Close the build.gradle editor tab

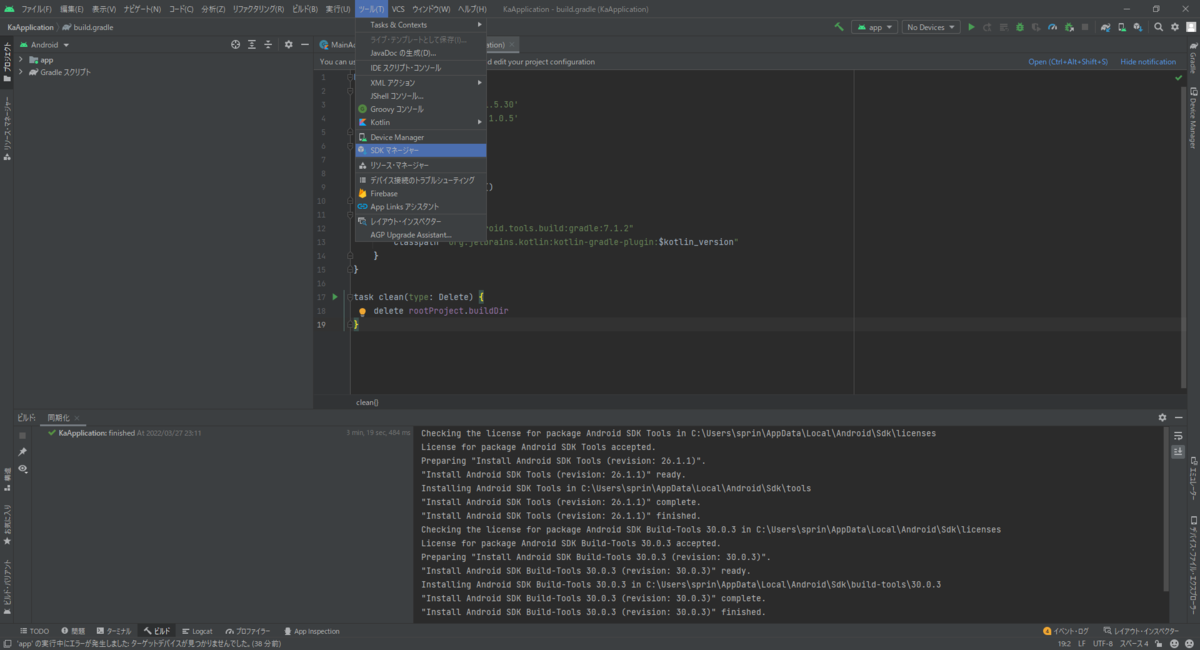point(513,44)
